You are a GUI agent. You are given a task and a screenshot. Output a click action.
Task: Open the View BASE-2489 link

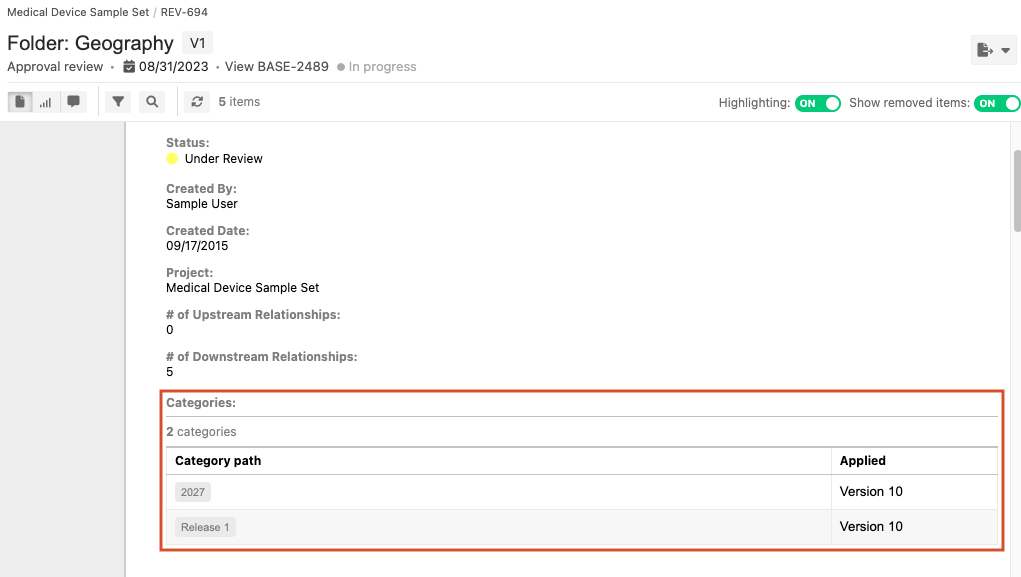point(276,67)
